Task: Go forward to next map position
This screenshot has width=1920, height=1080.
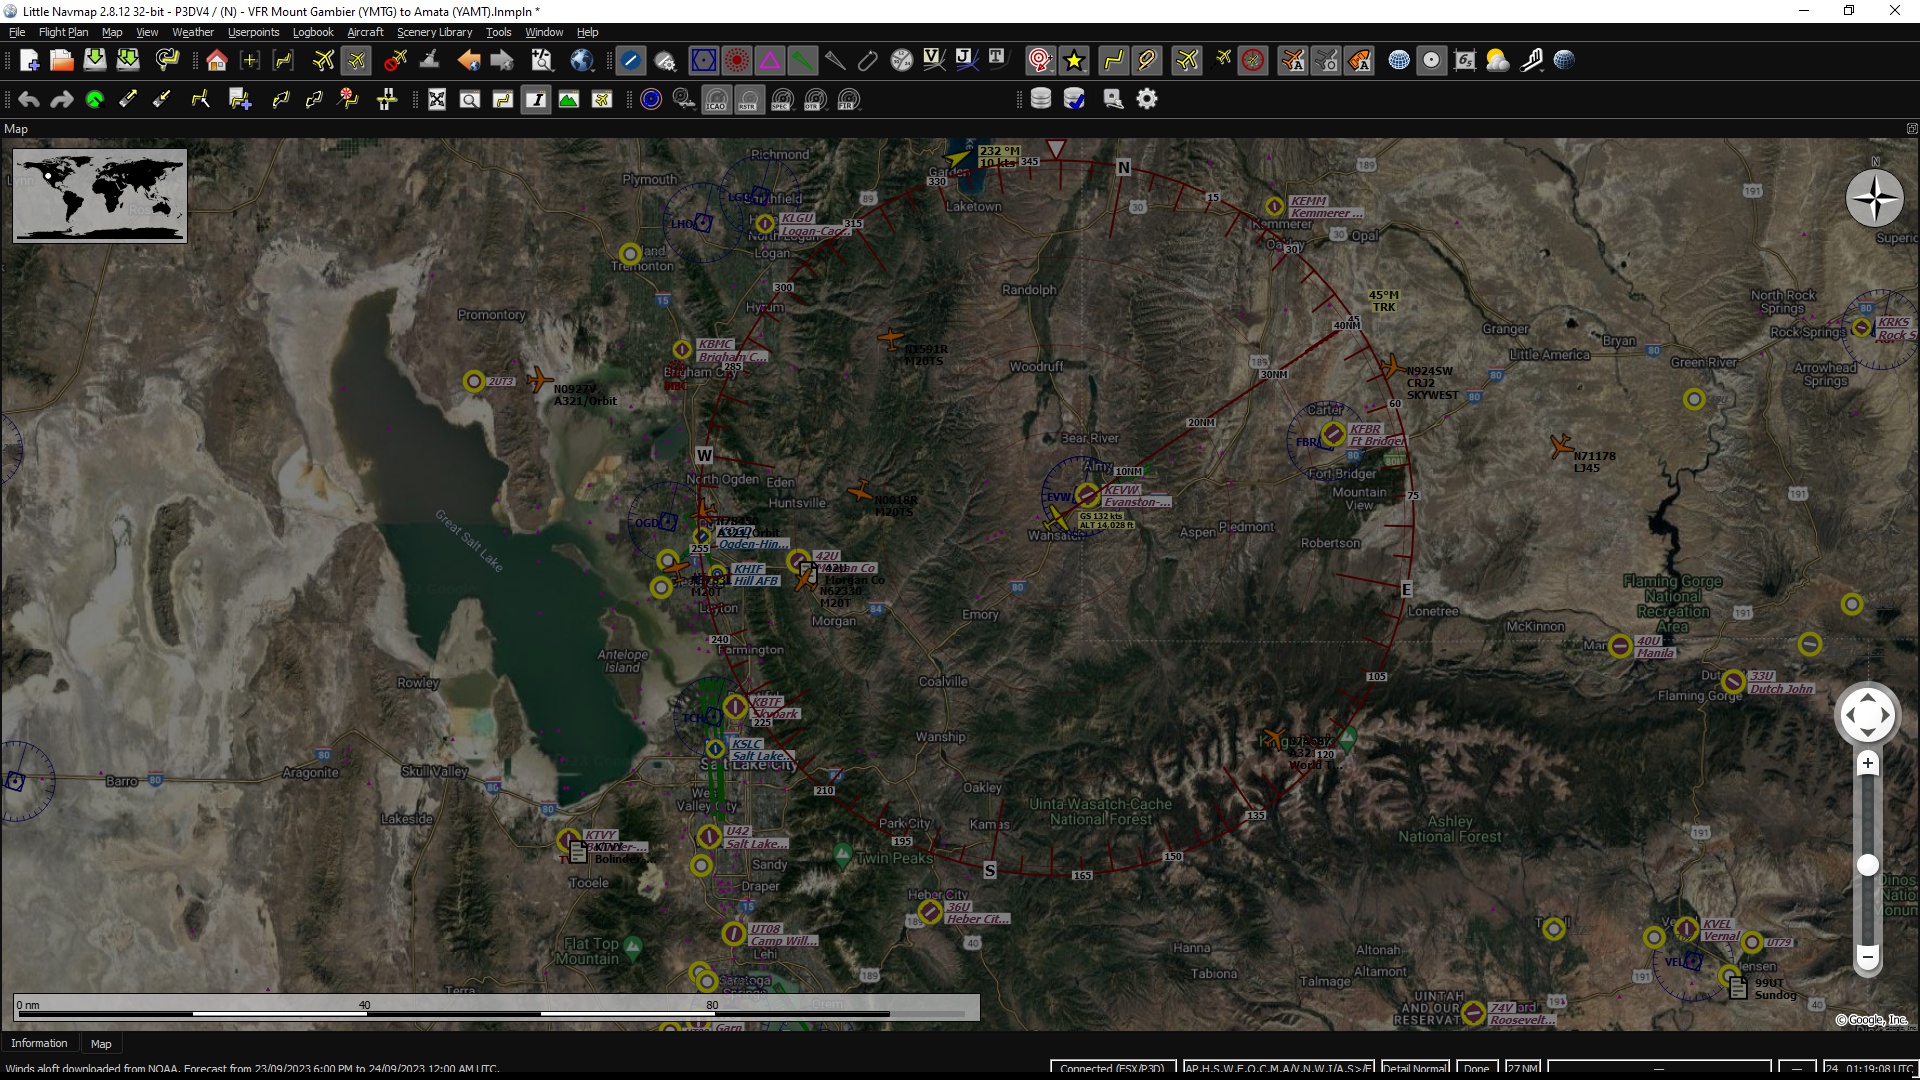Action: [x=502, y=61]
